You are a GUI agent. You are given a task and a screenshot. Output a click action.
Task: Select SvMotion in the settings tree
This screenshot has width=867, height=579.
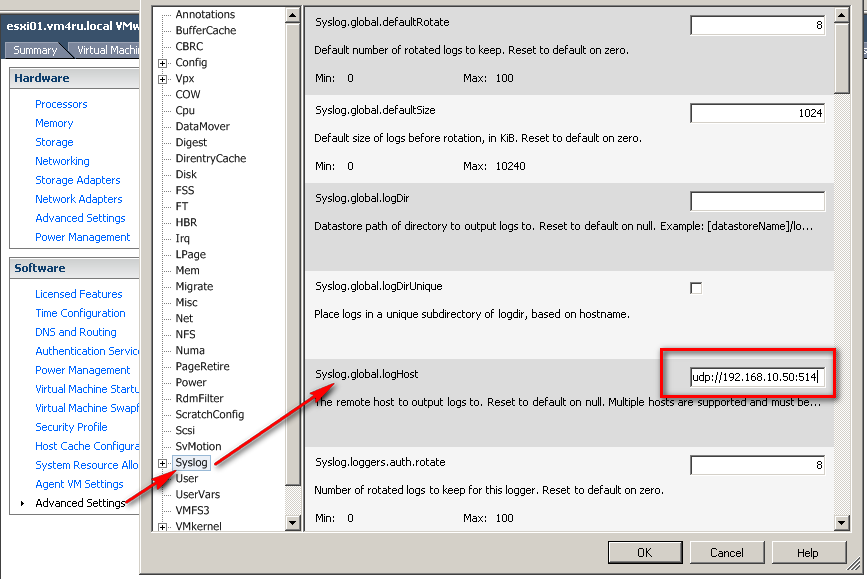pos(199,446)
